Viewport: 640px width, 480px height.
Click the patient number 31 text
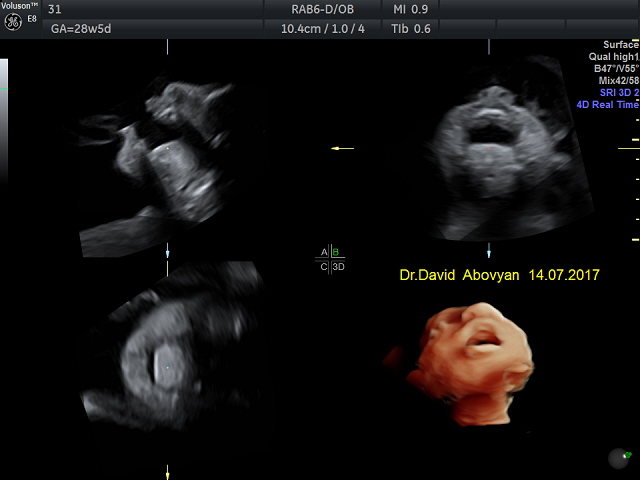click(x=54, y=9)
